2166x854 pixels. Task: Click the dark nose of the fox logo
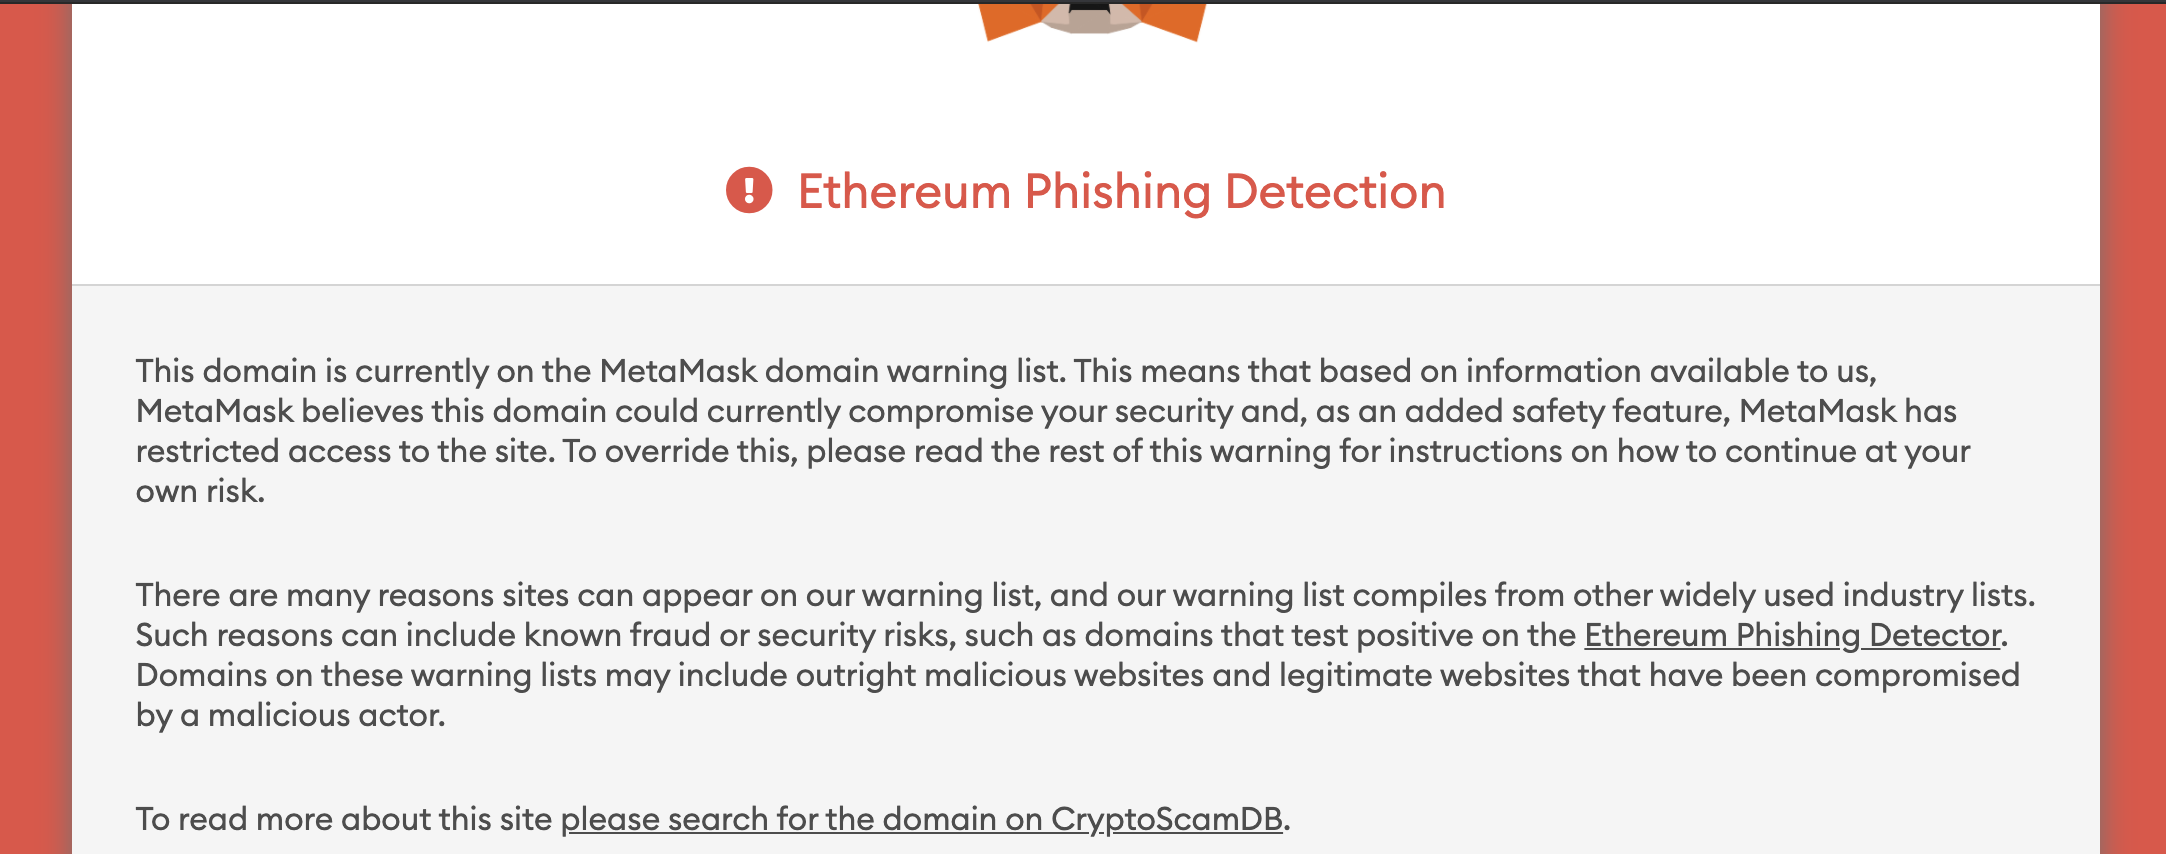[1091, 7]
